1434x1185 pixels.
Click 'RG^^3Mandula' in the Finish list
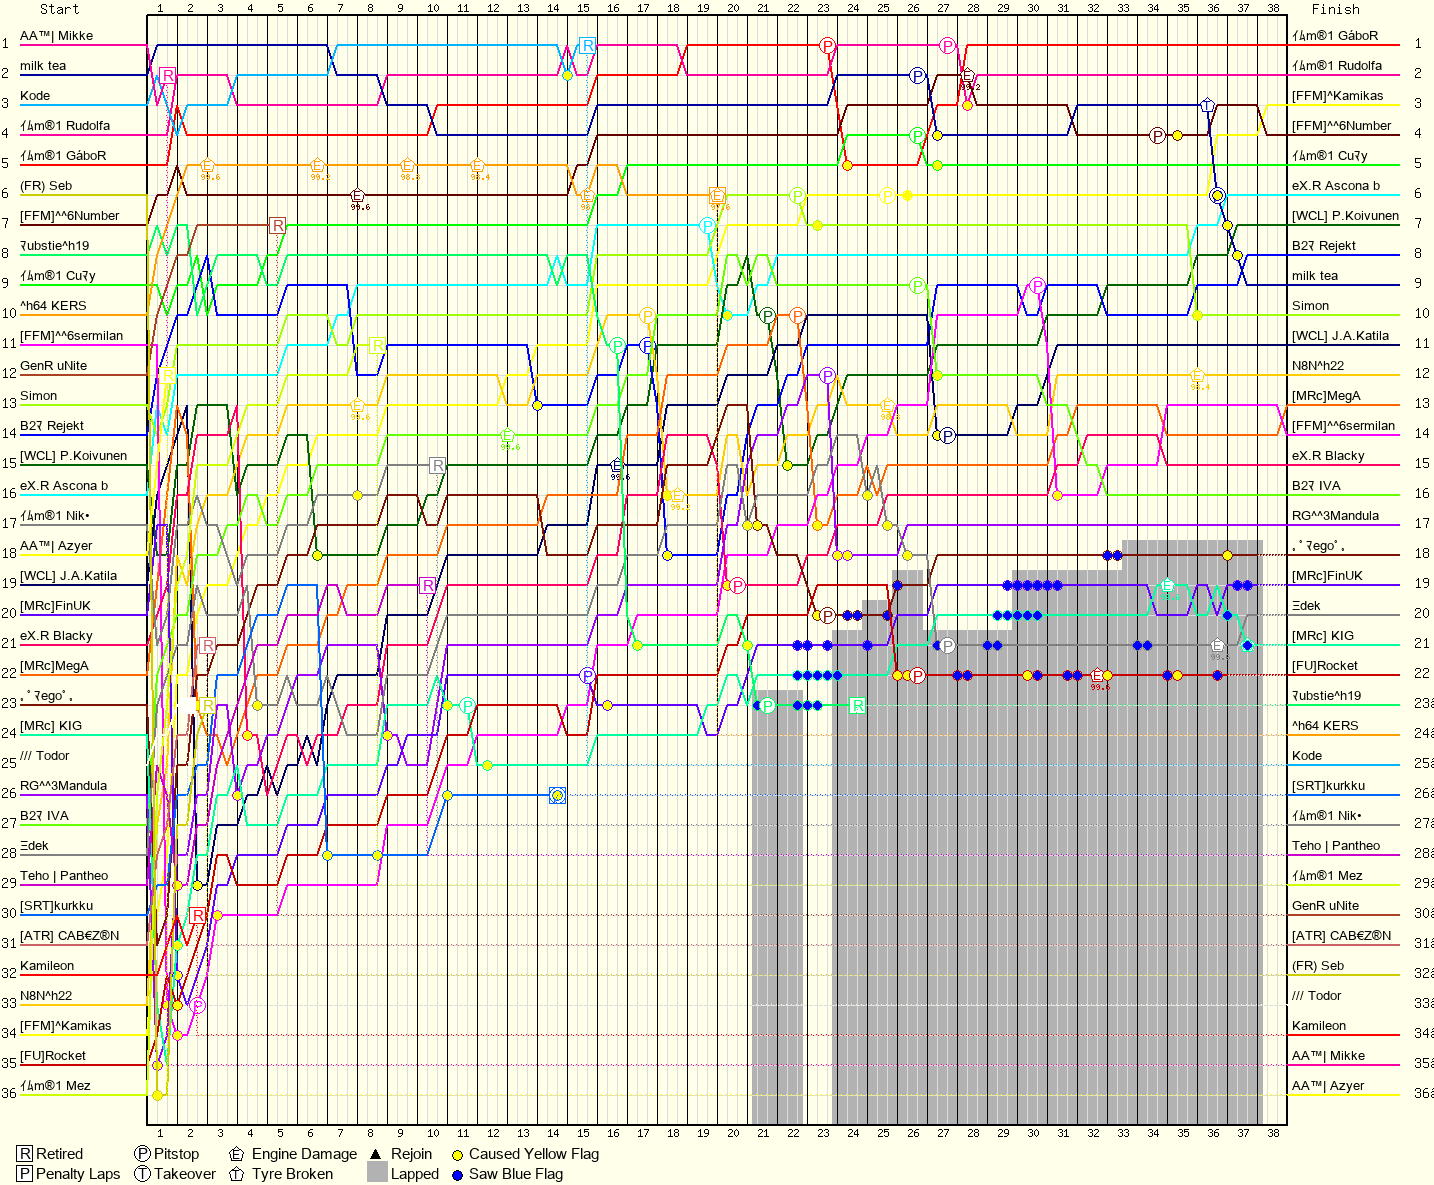click(x=1335, y=515)
